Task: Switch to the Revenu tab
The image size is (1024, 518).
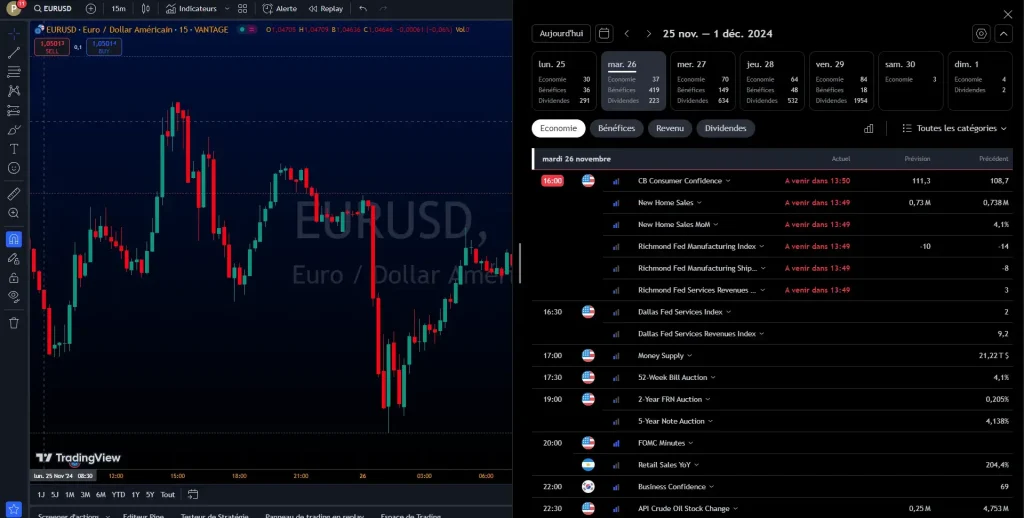Action: click(669, 129)
